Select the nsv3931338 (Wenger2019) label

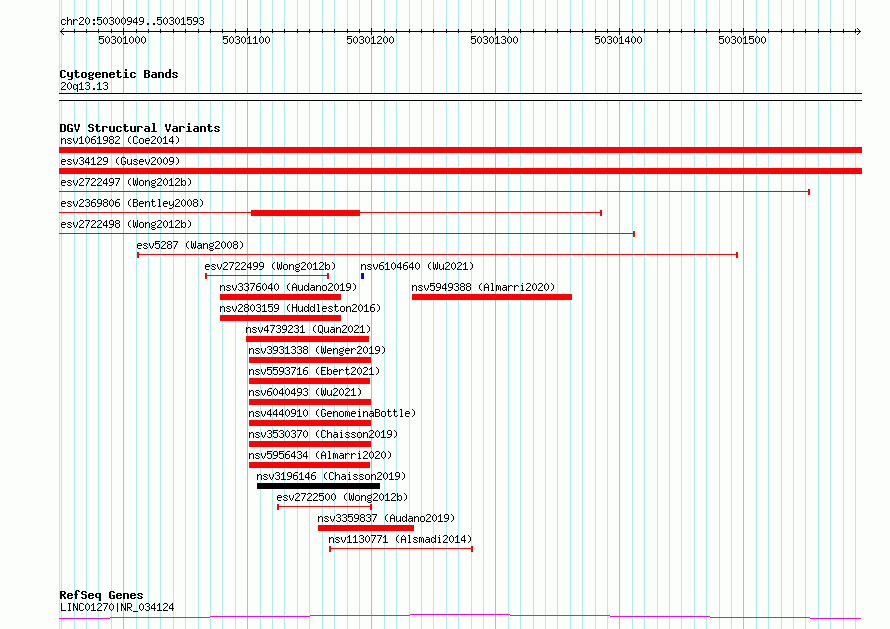point(317,350)
